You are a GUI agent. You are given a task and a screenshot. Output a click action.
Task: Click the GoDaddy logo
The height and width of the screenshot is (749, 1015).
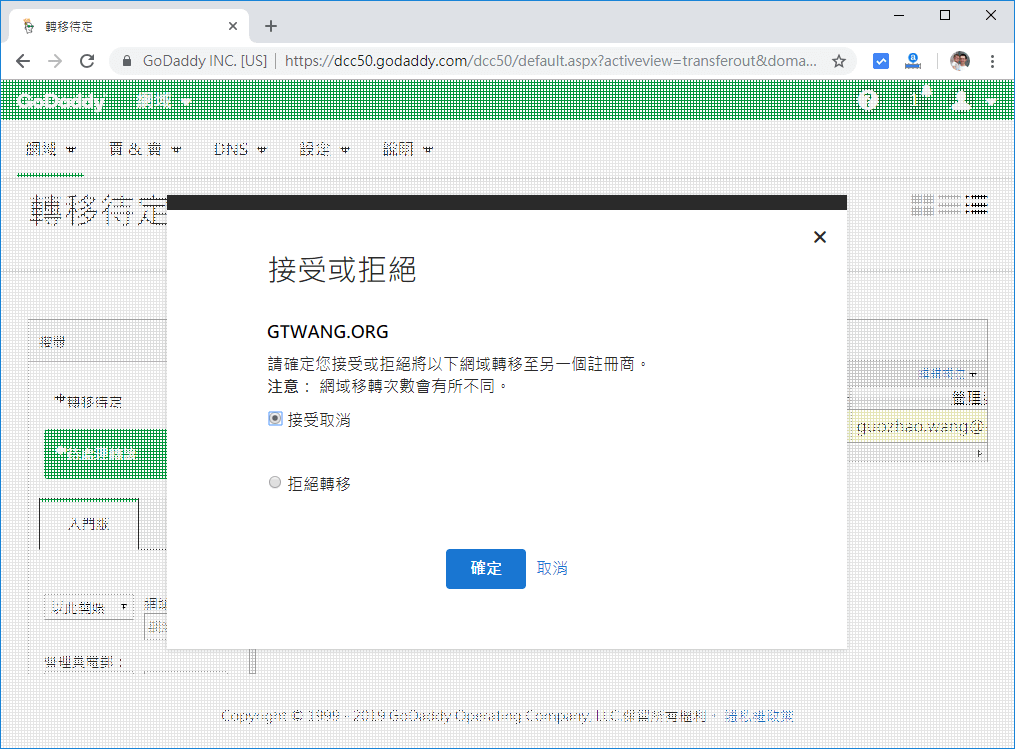pyautogui.click(x=62, y=100)
